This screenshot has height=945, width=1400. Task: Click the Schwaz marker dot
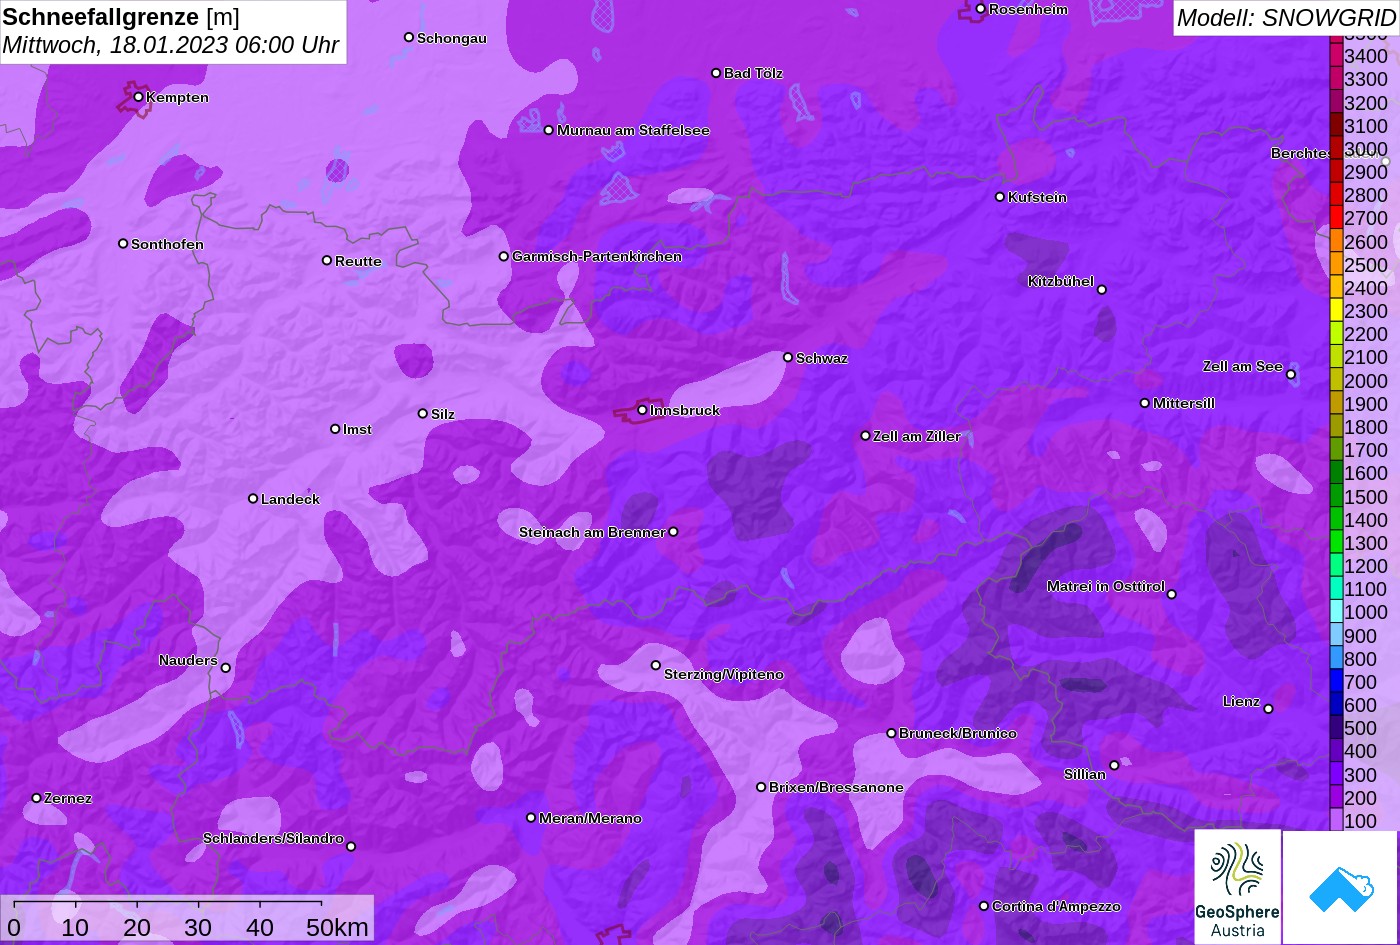tap(787, 357)
